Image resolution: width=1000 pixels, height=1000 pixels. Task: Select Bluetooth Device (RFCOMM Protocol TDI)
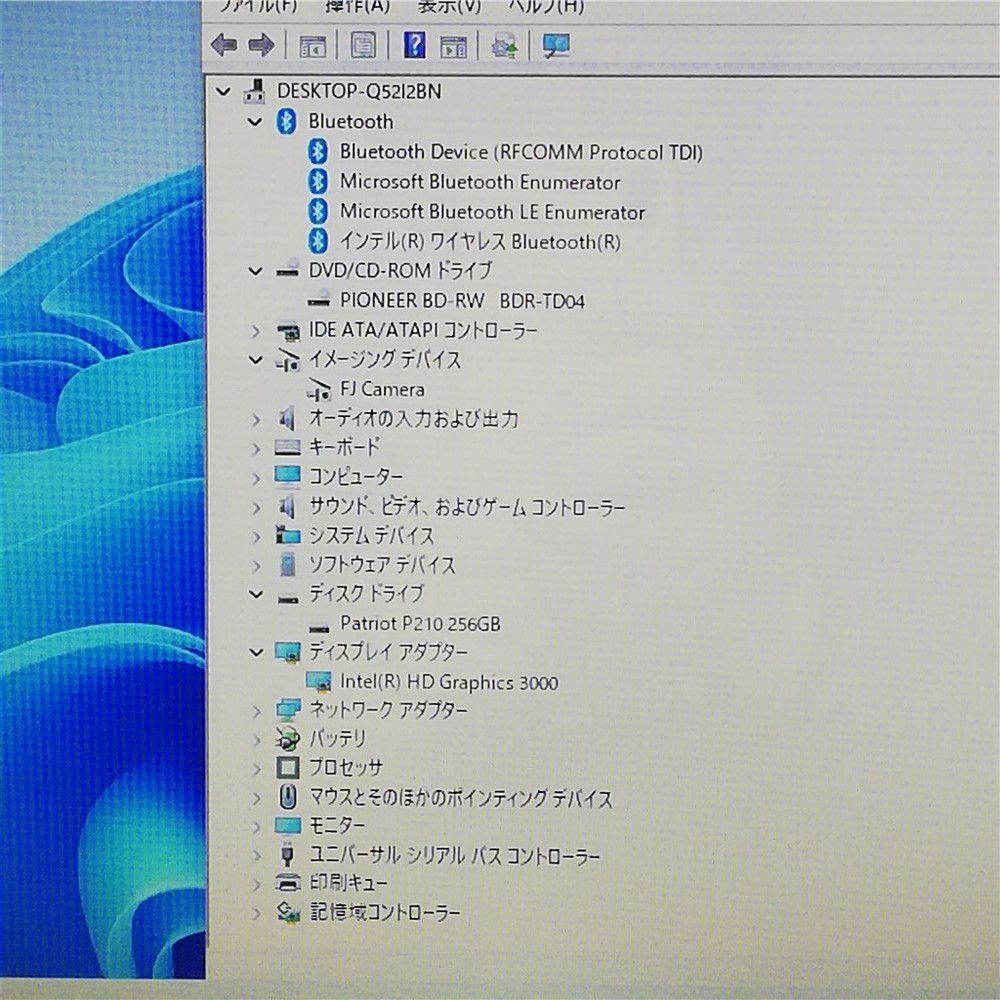tap(521, 152)
